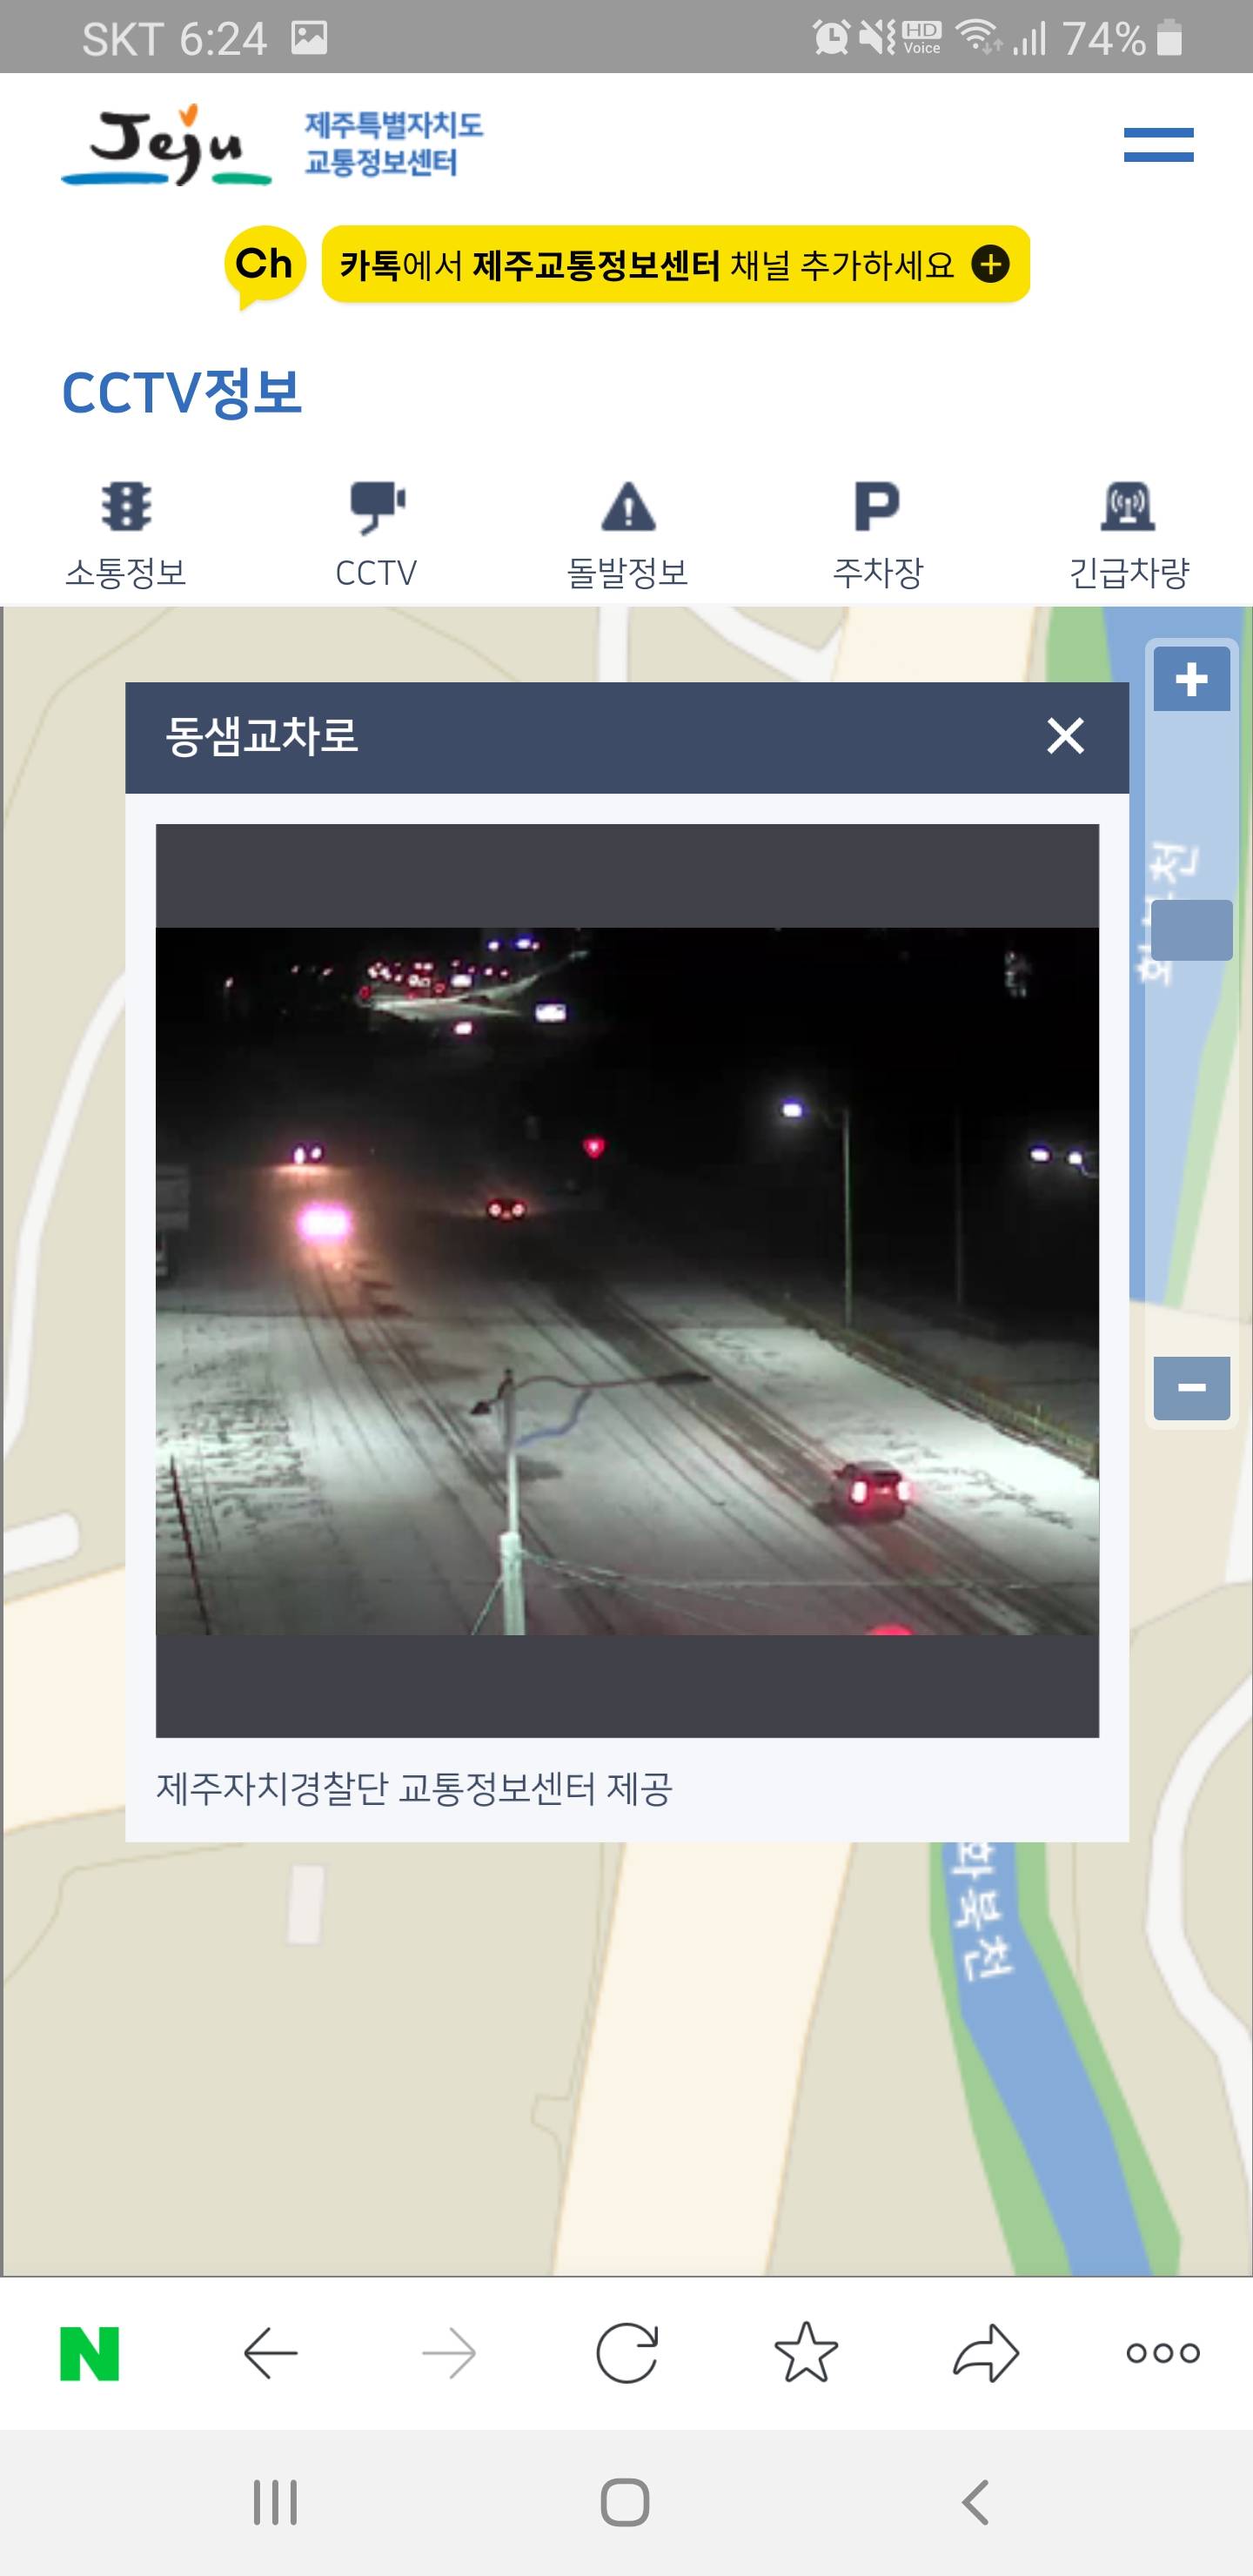Bookmark page with the star icon
This screenshot has width=1253, height=2576.
[806, 2352]
